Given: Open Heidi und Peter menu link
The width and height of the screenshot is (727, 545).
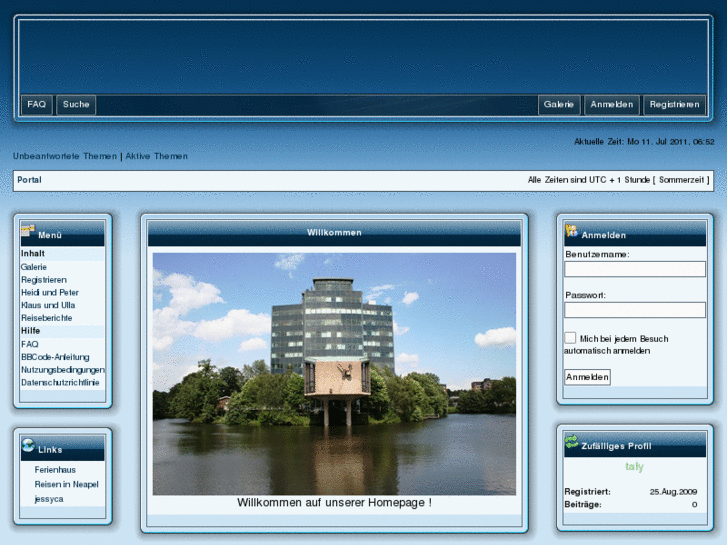Looking at the screenshot, I should [50, 293].
